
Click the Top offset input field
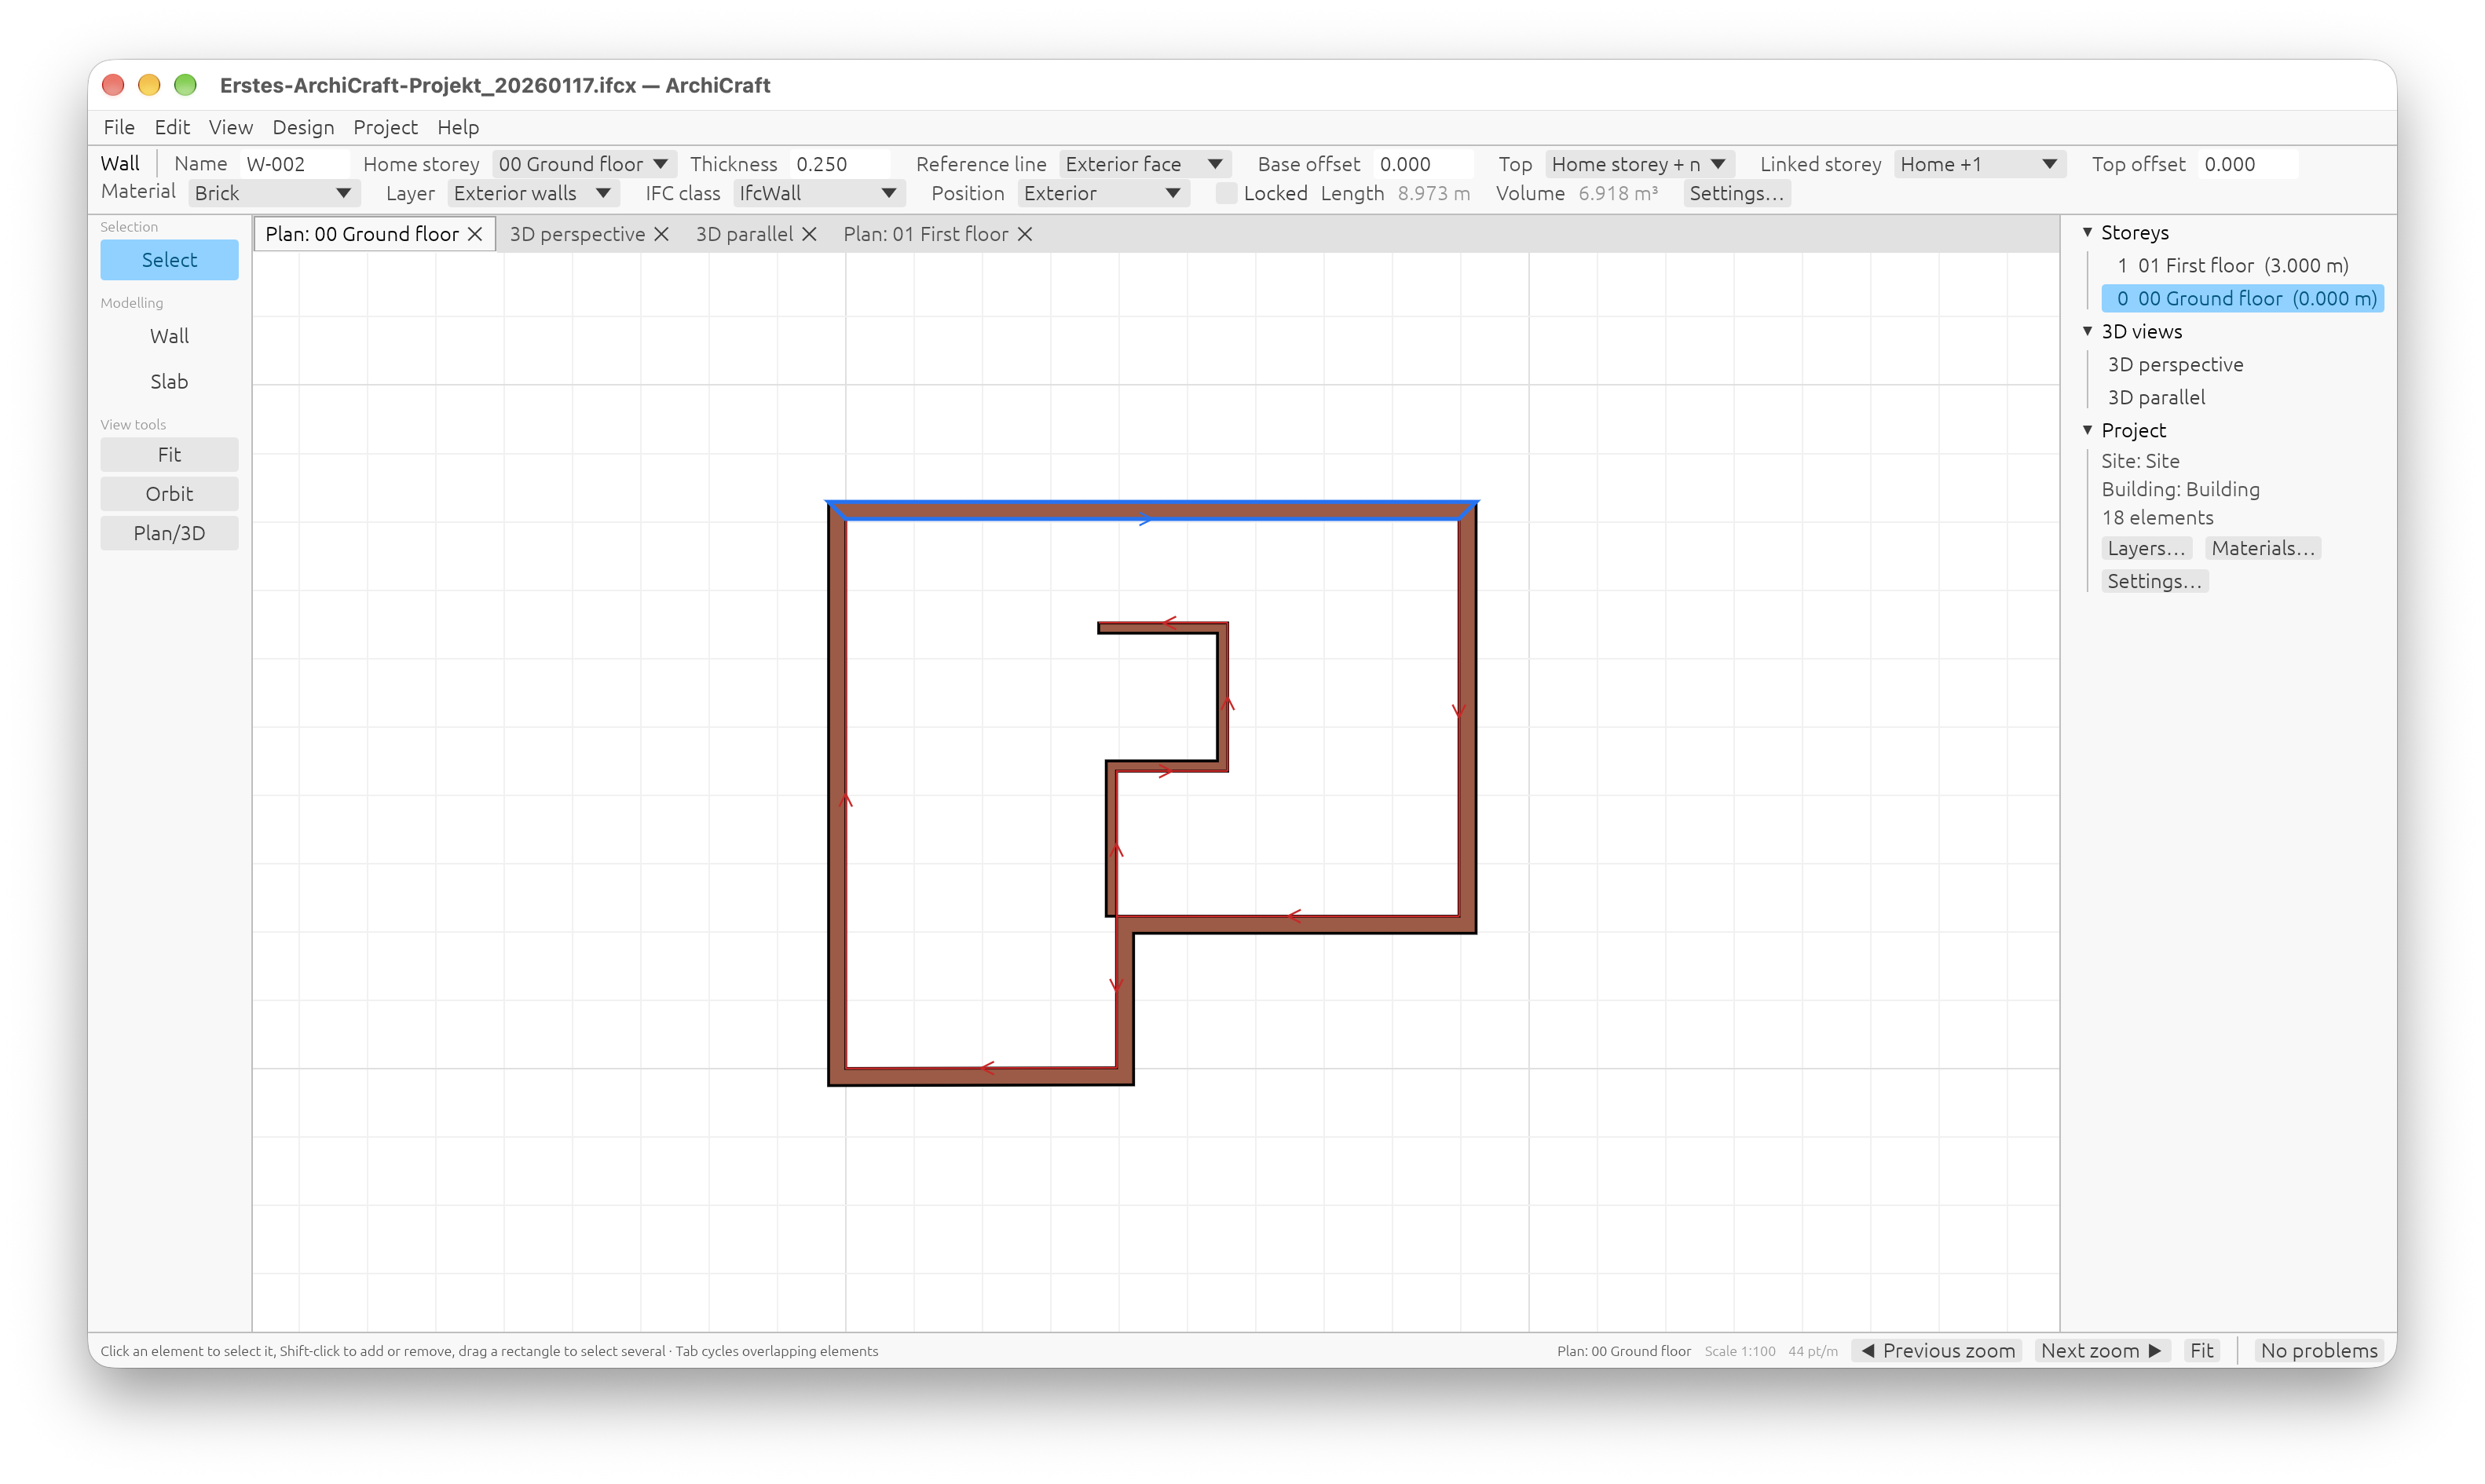tap(2247, 164)
